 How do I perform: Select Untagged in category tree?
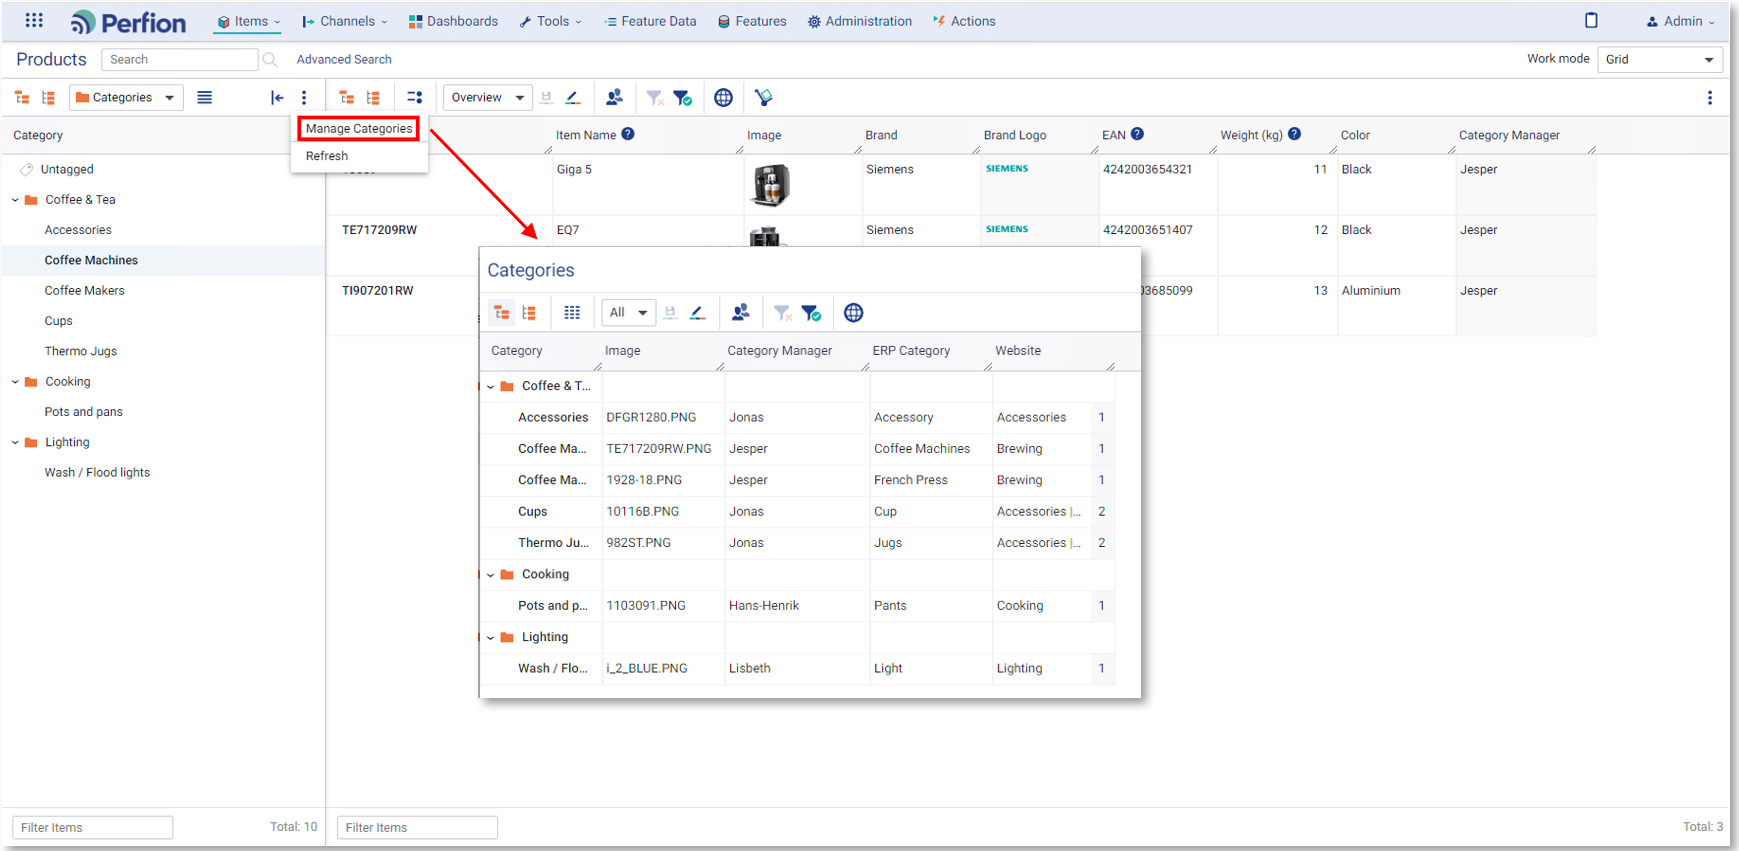[x=67, y=170]
